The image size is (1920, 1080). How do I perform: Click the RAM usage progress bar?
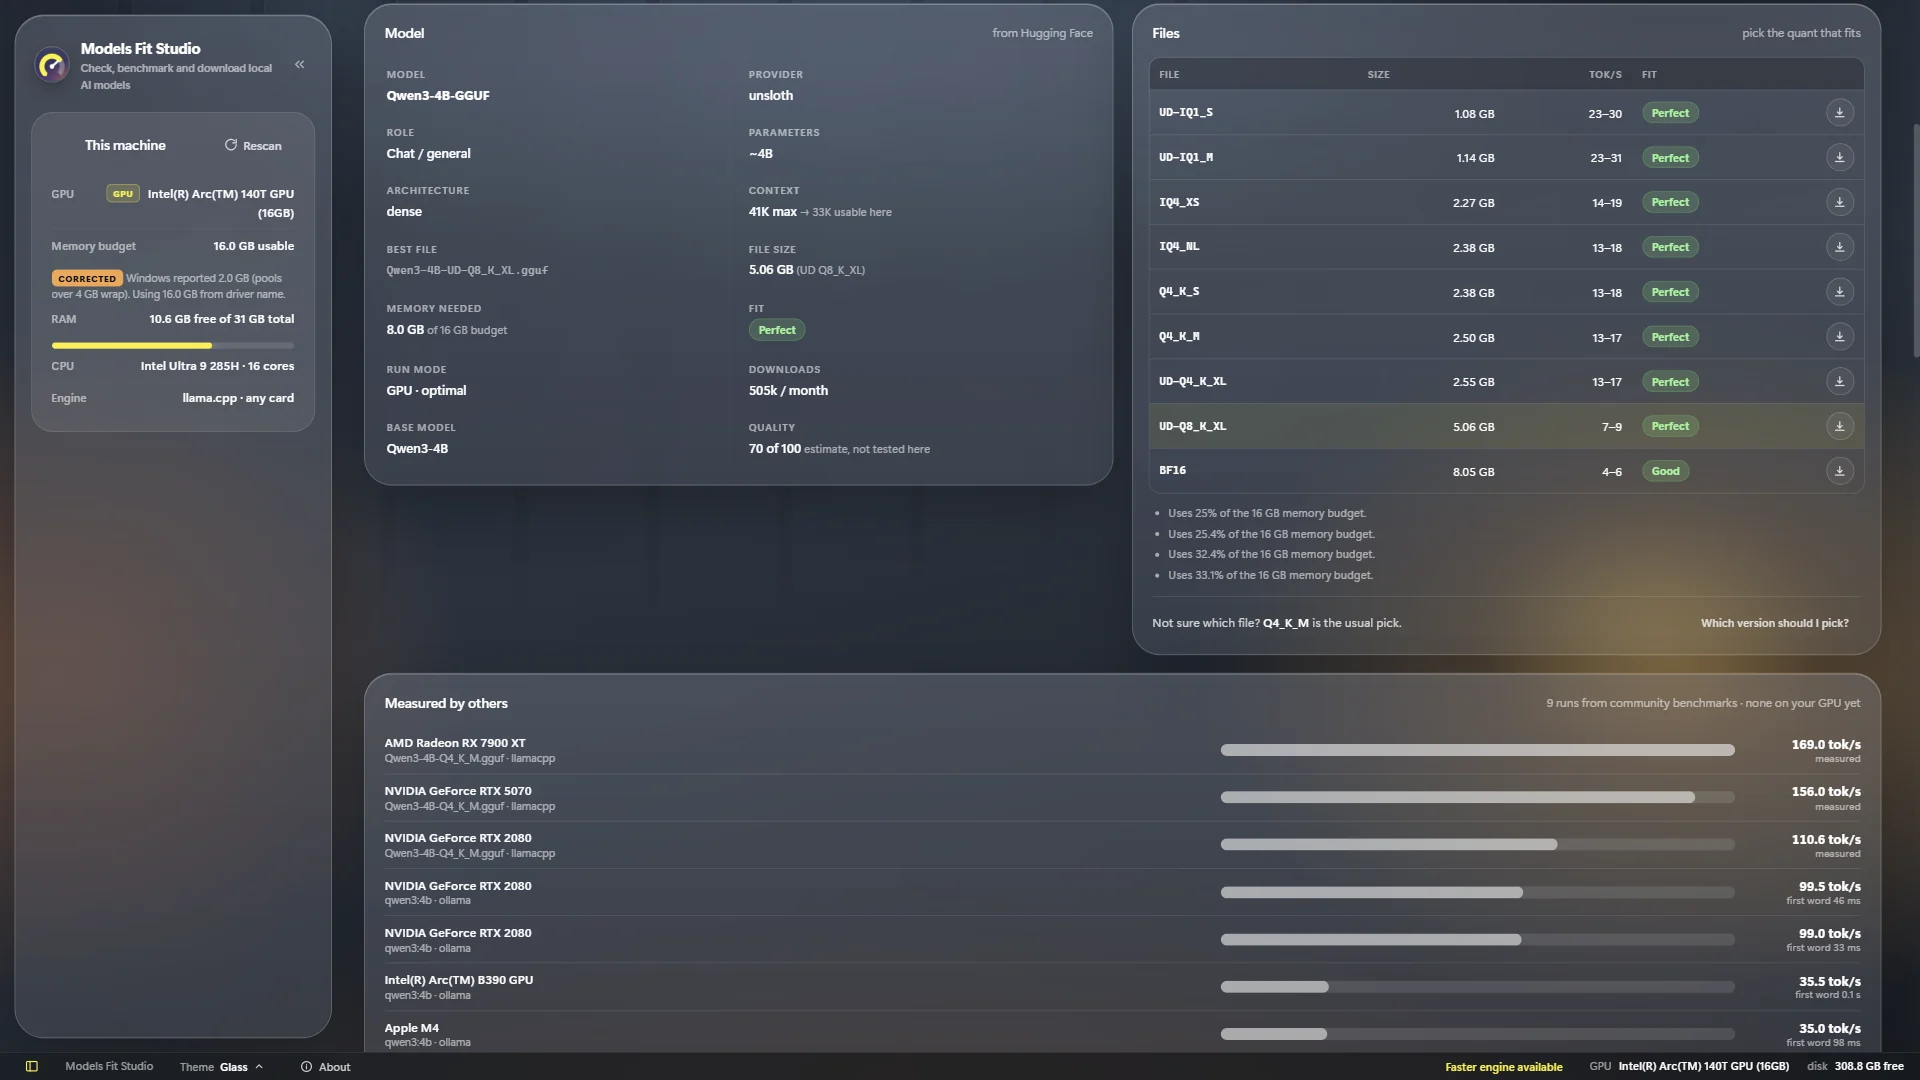(173, 346)
